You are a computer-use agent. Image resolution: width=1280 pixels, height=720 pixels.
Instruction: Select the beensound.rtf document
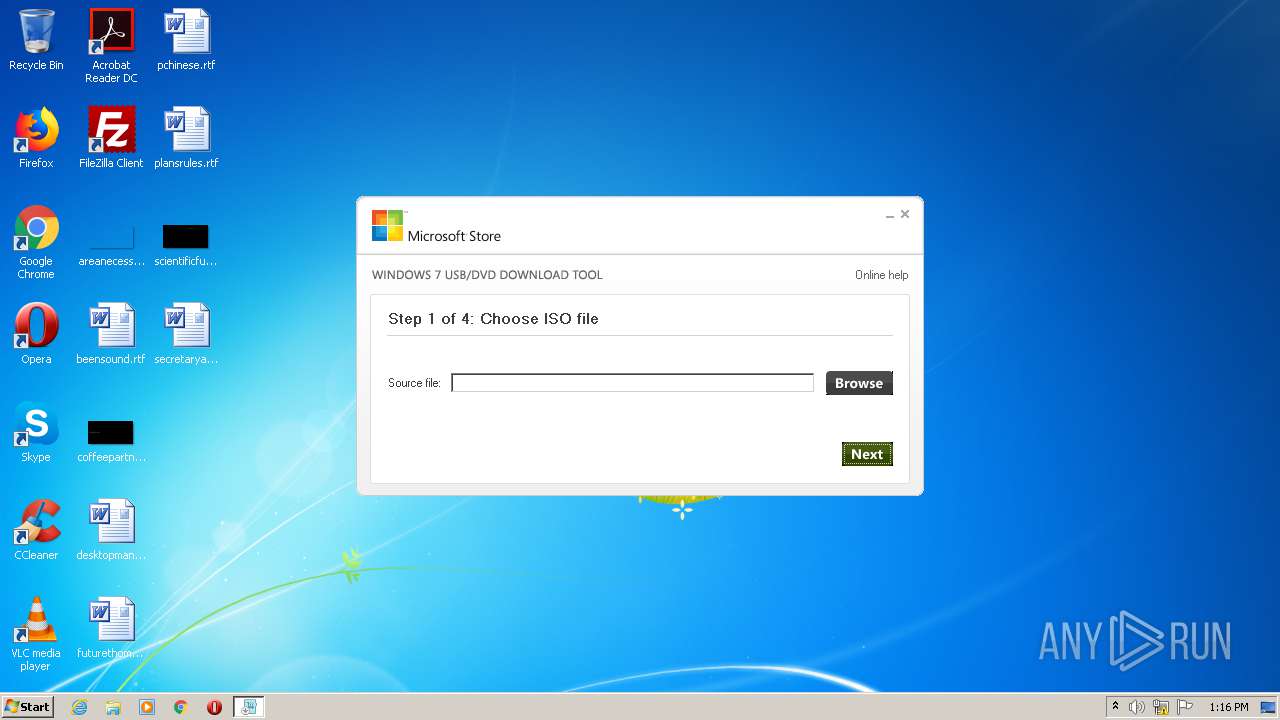coord(111,334)
